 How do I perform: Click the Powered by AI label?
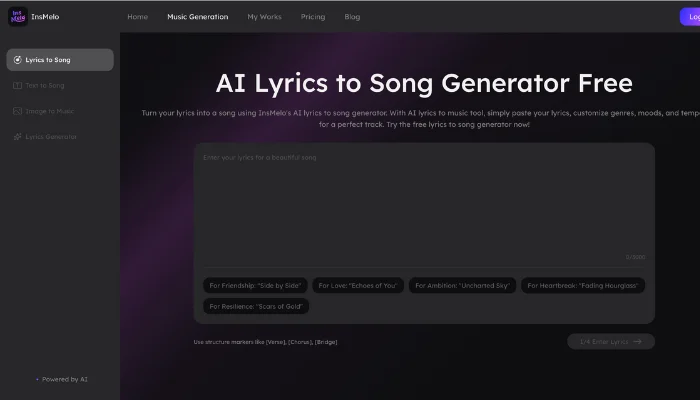coord(65,379)
